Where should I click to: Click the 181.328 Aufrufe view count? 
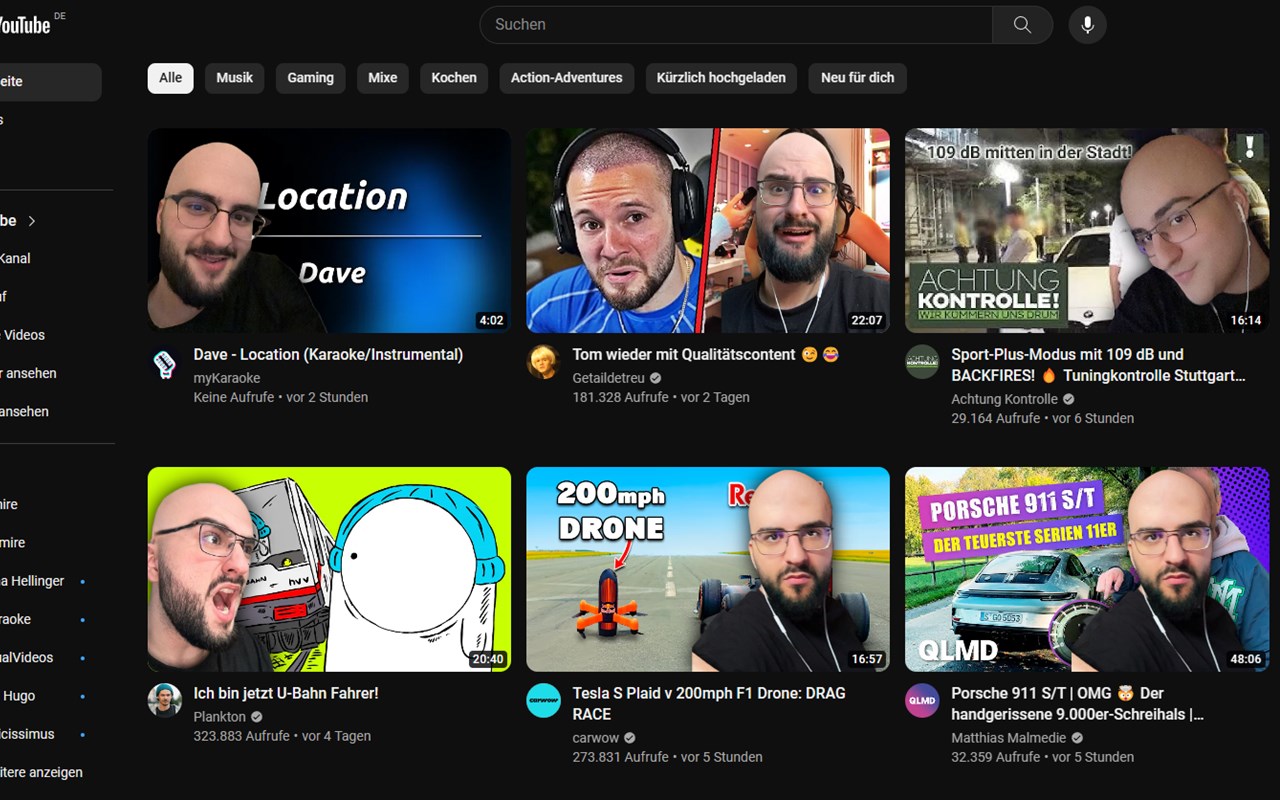621,397
